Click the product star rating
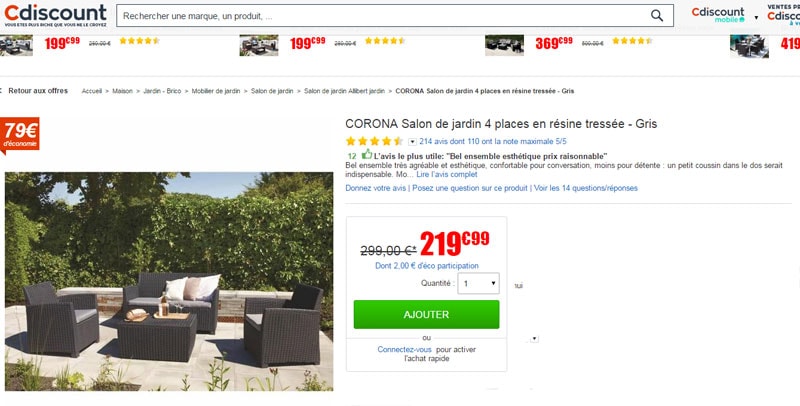Screen dimensions: 800x406 pos(374,141)
